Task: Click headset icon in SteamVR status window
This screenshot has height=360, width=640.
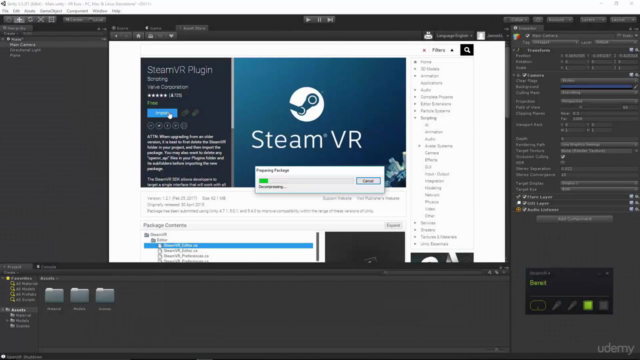Action: pyautogui.click(x=538, y=305)
